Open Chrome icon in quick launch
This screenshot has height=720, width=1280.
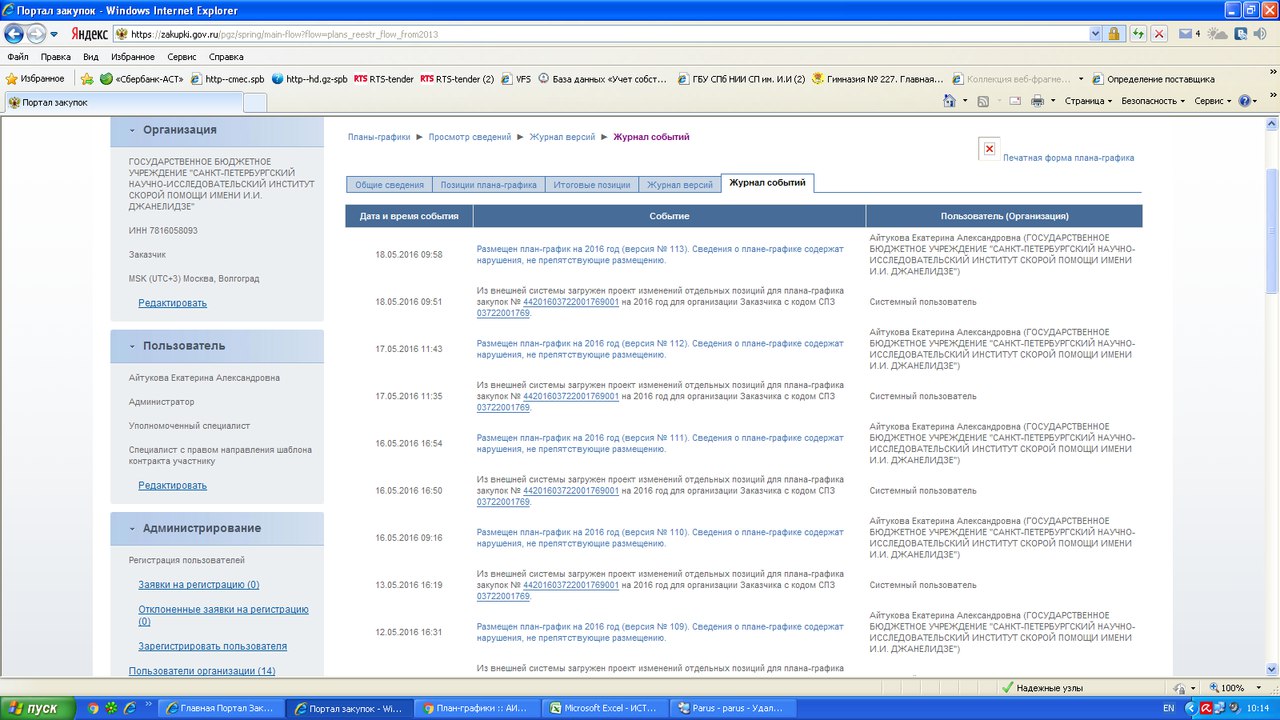point(93,708)
